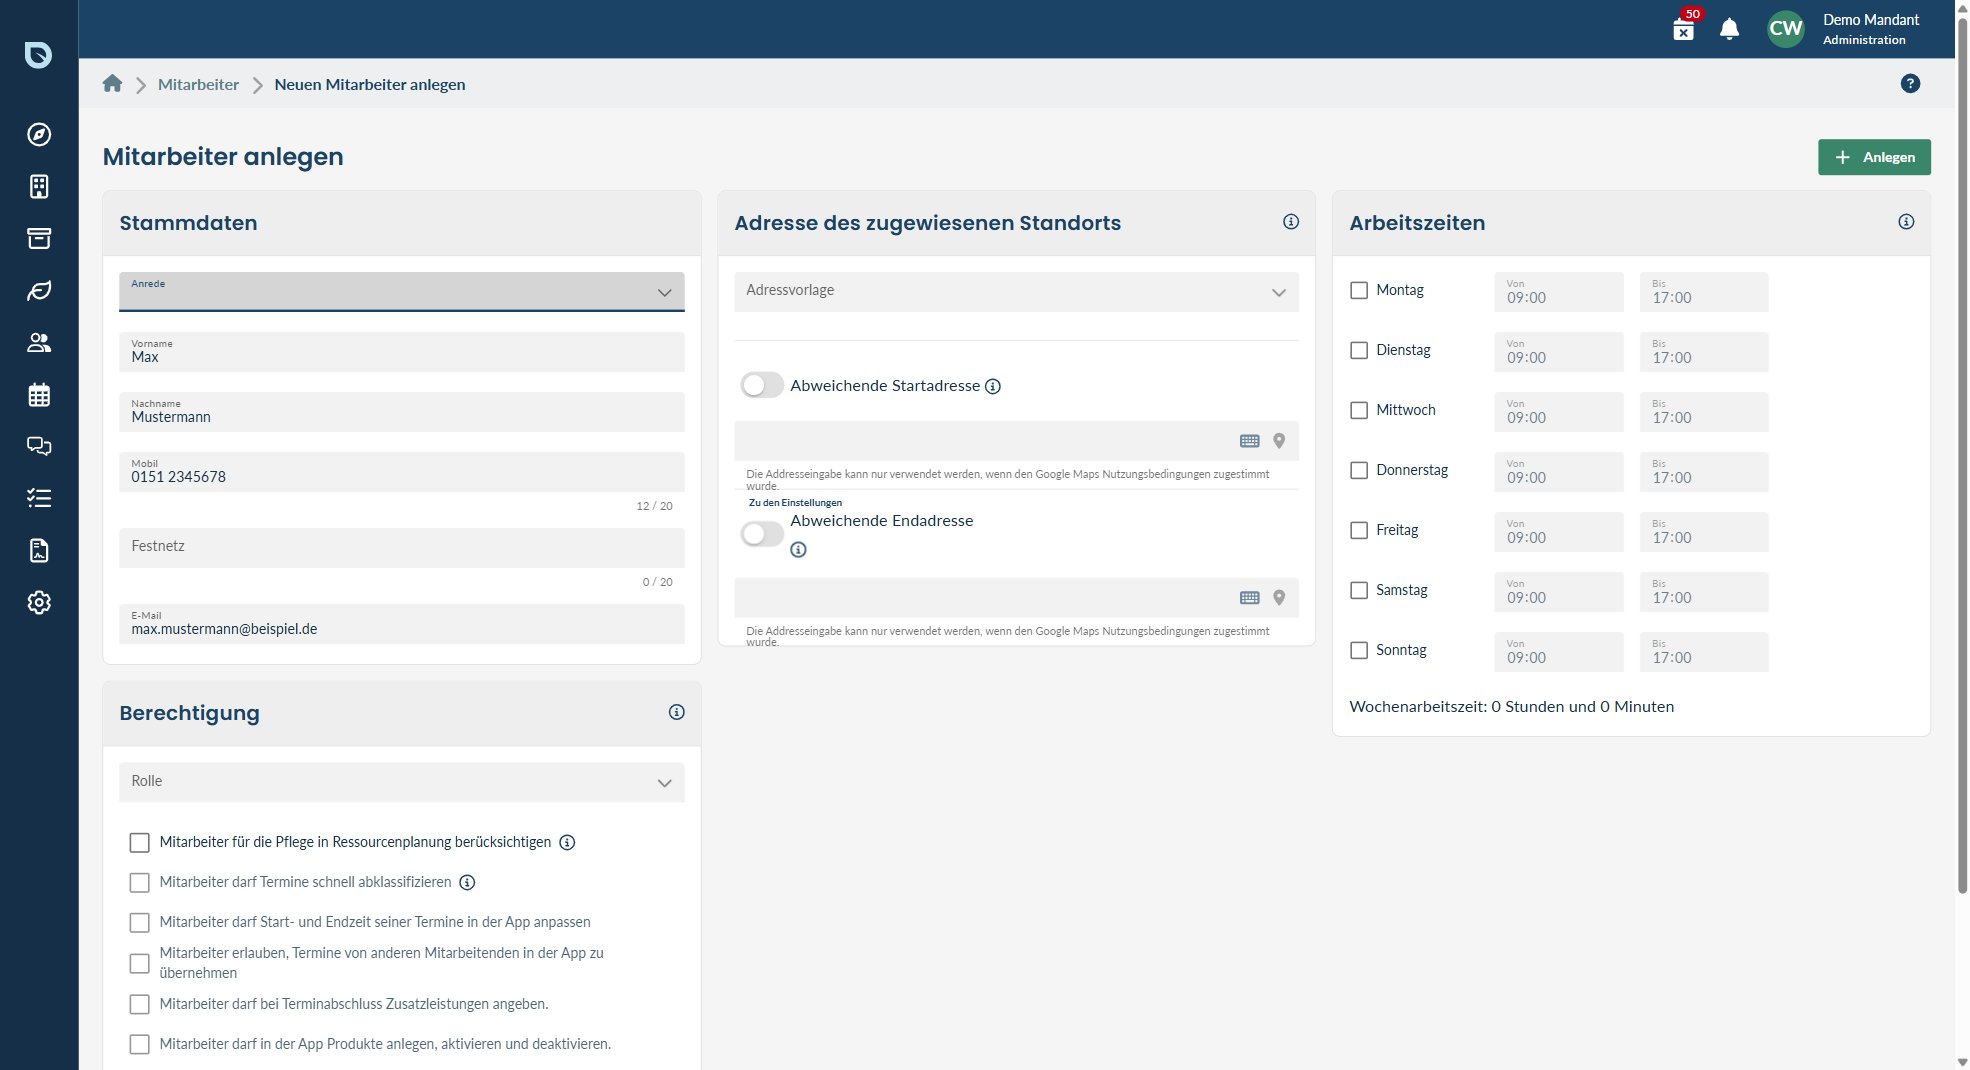Open the document report icon in sidebar
The image size is (1970, 1070).
pyautogui.click(x=39, y=550)
